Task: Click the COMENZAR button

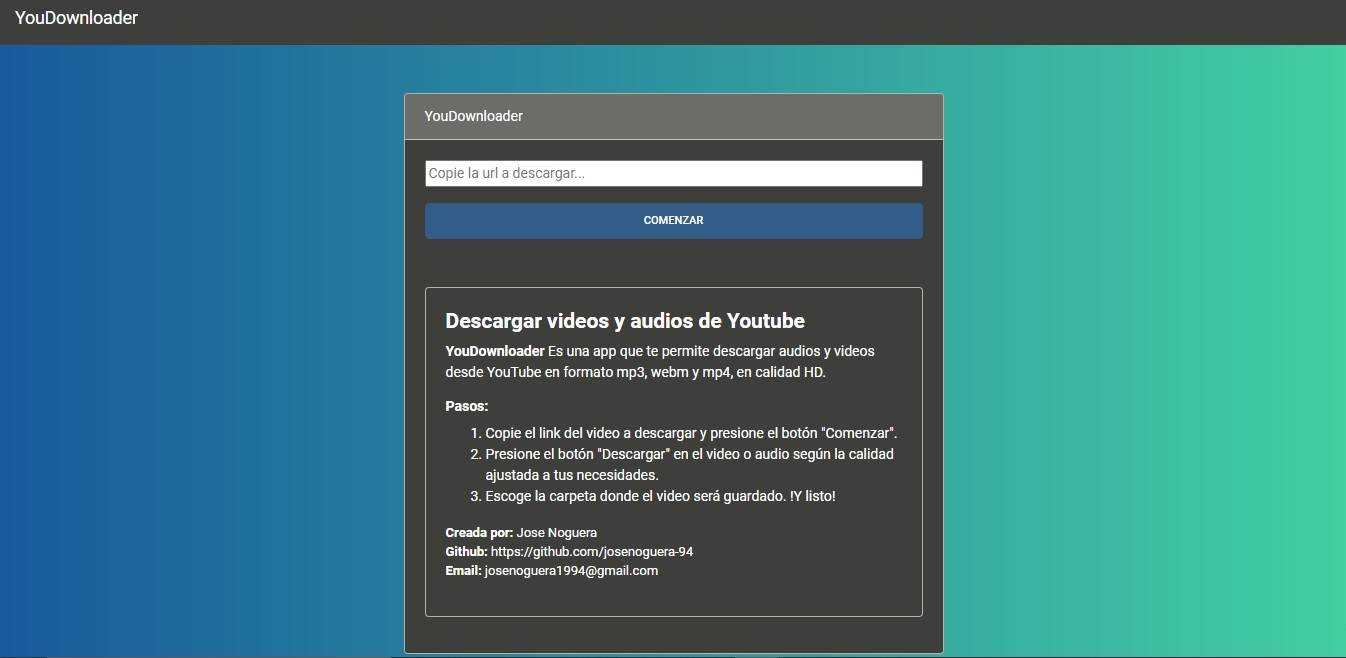Action: tap(673, 220)
